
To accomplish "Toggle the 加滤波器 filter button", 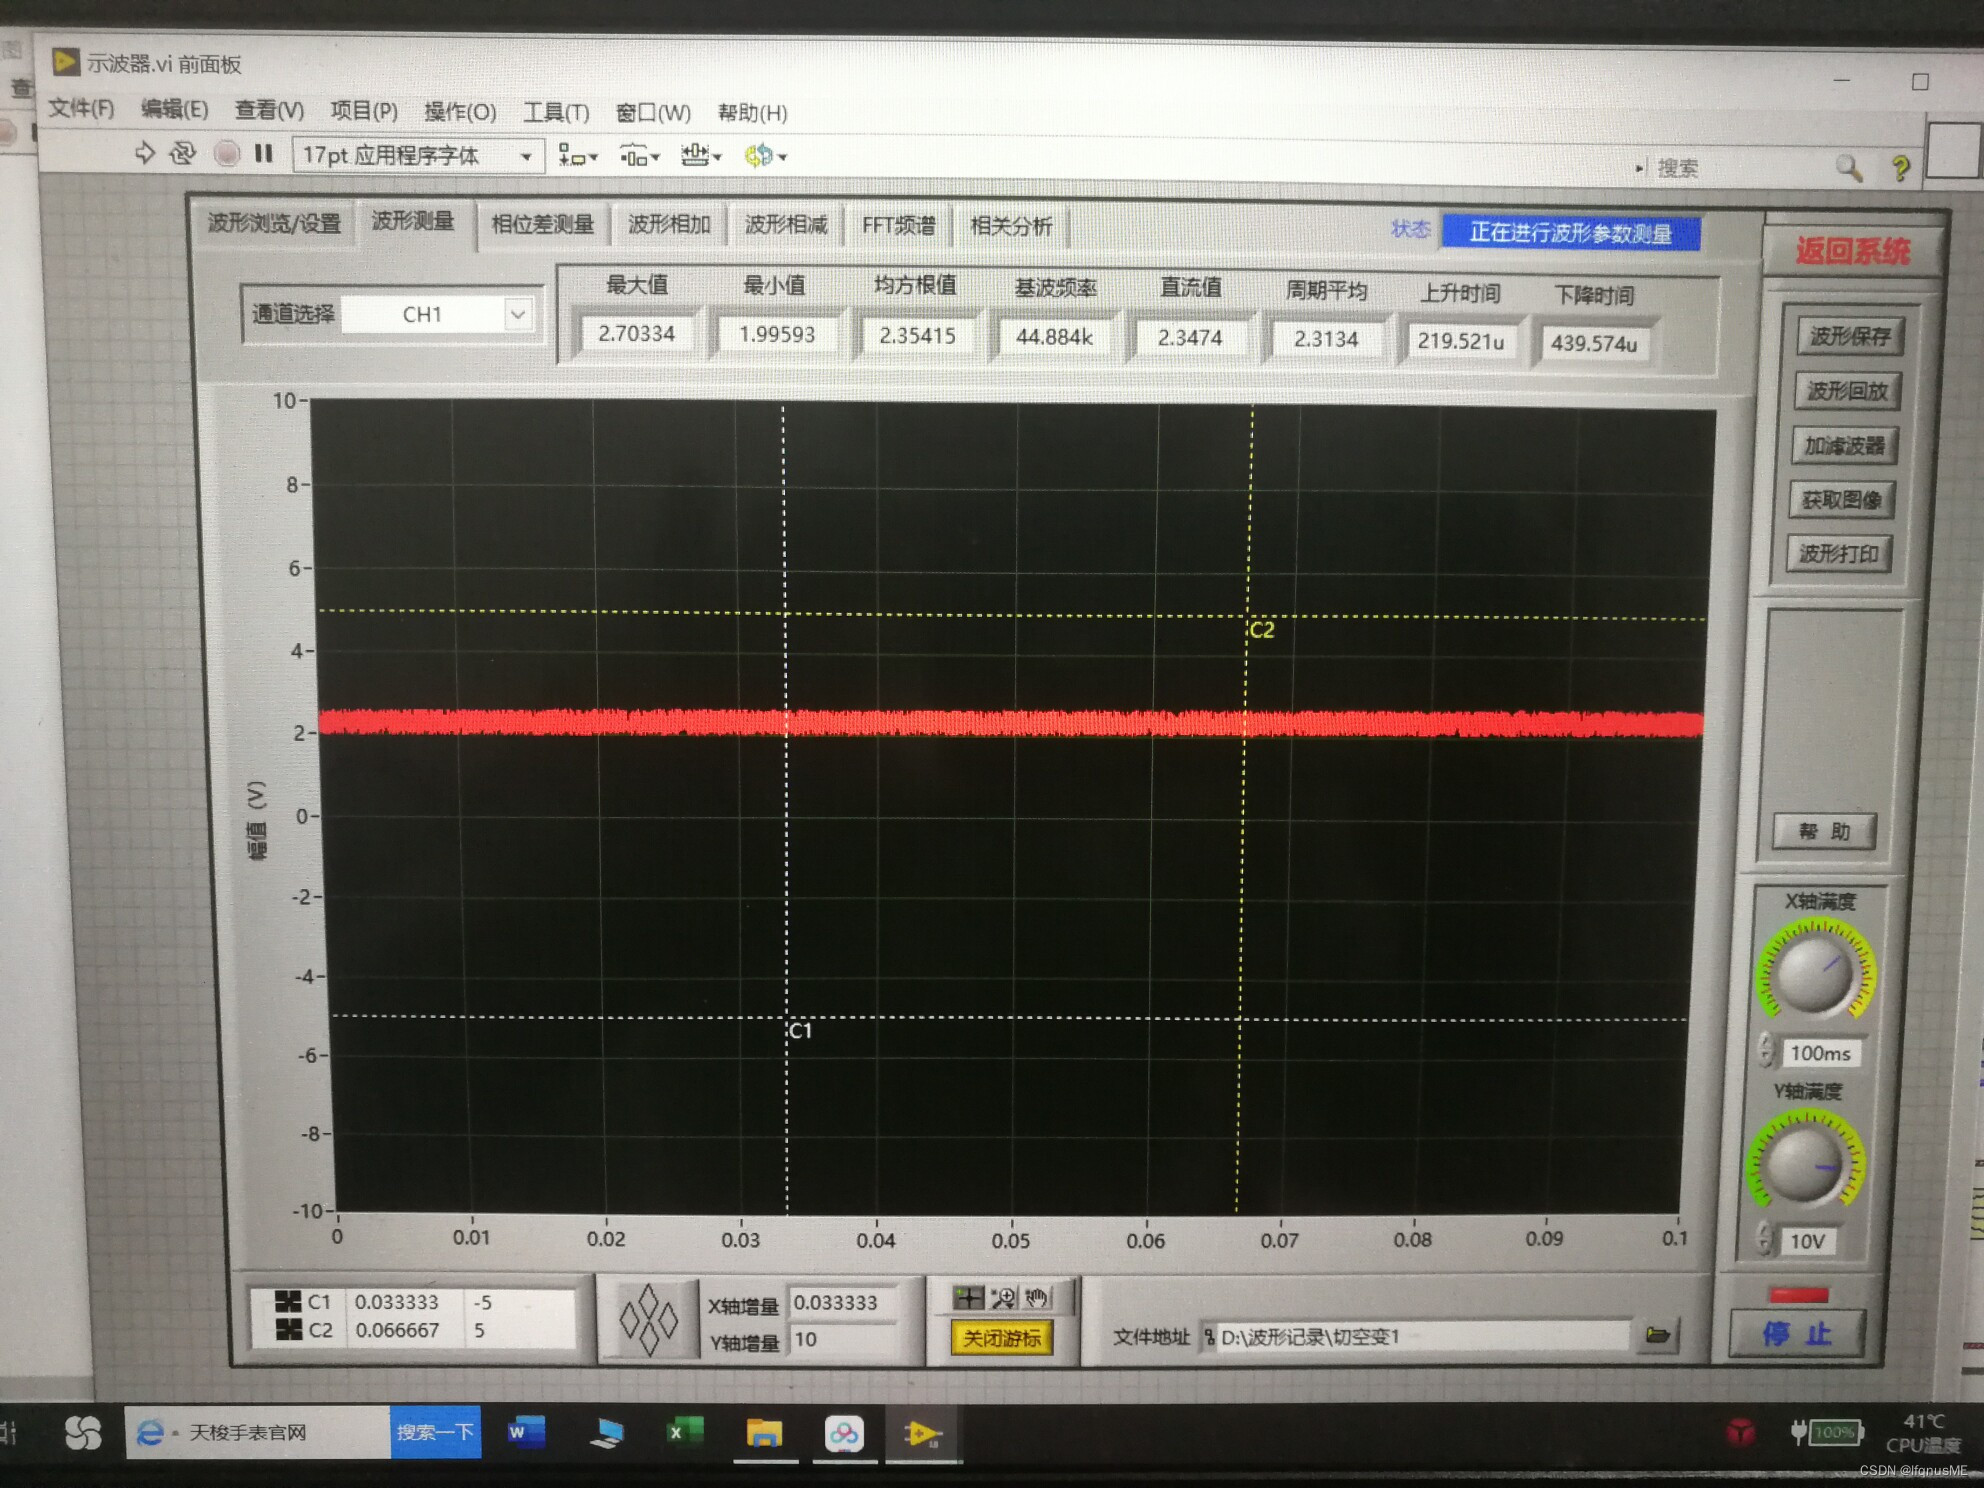I will coord(1844,445).
